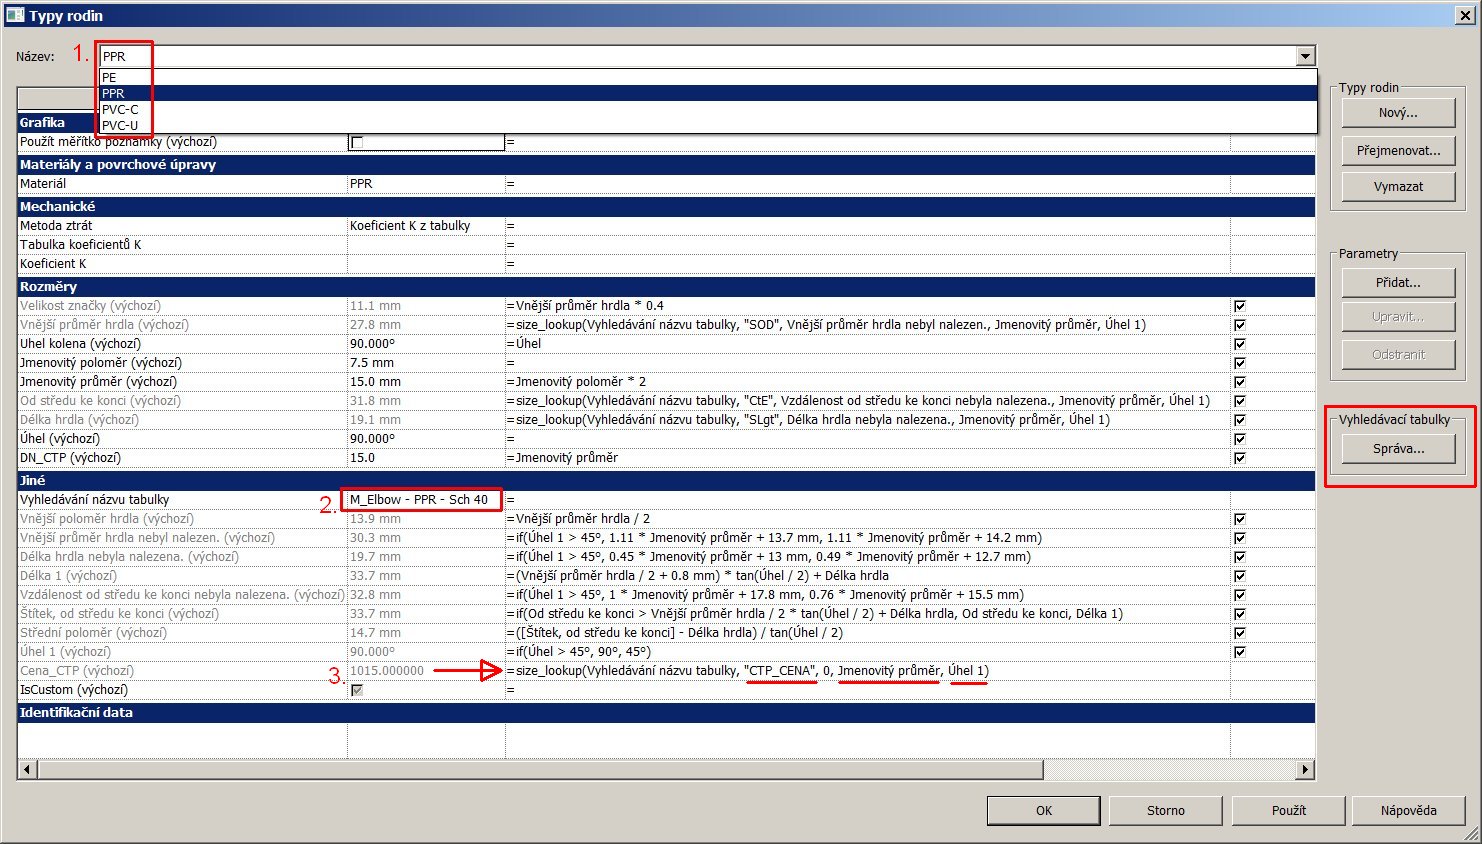Screen dimensions: 1482x844
Task: Select PE in the type list
Action: [x=708, y=77]
